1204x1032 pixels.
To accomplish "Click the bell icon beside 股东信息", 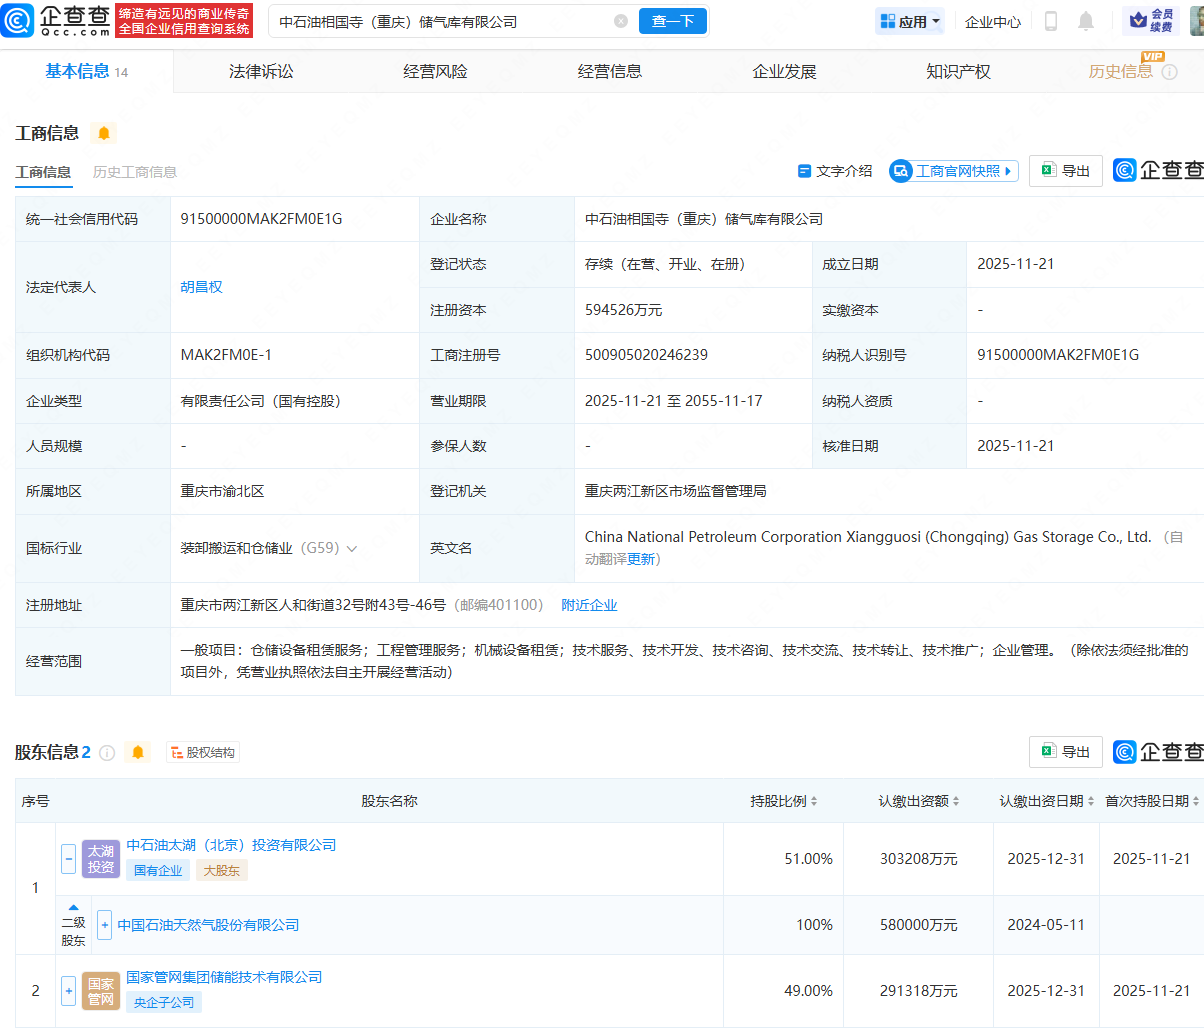I will (138, 752).
